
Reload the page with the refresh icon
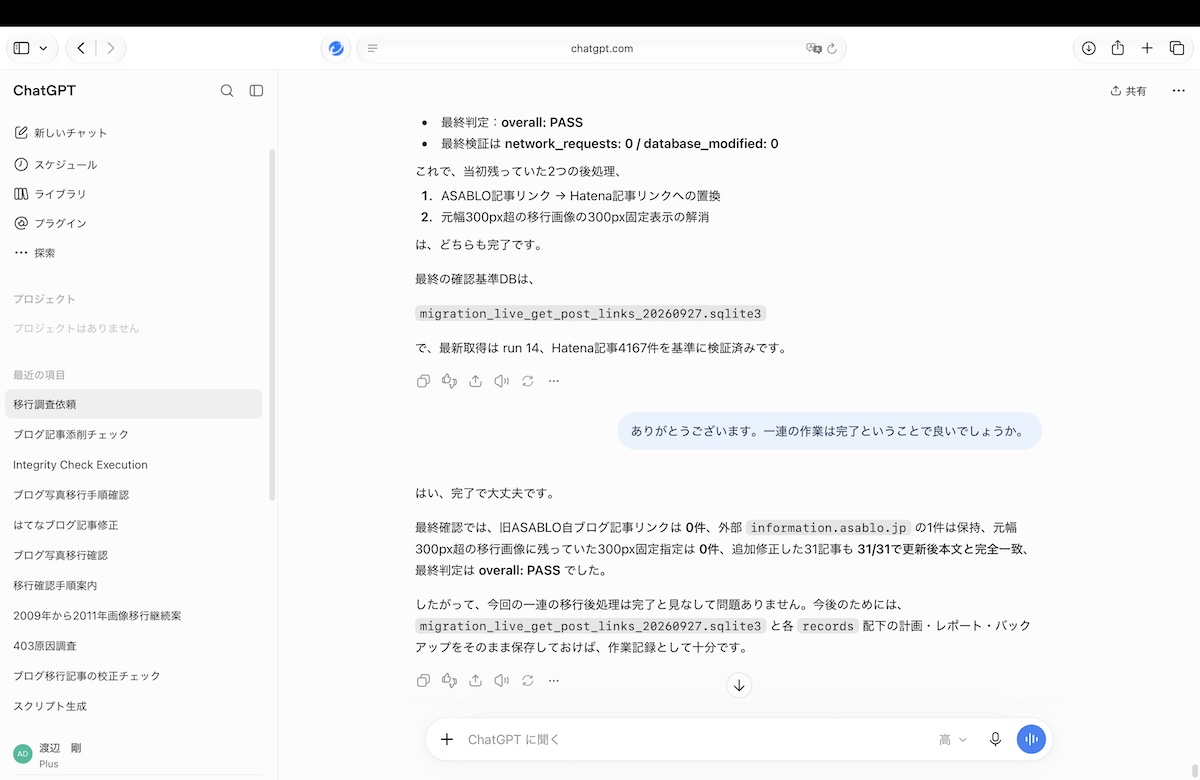tap(832, 48)
